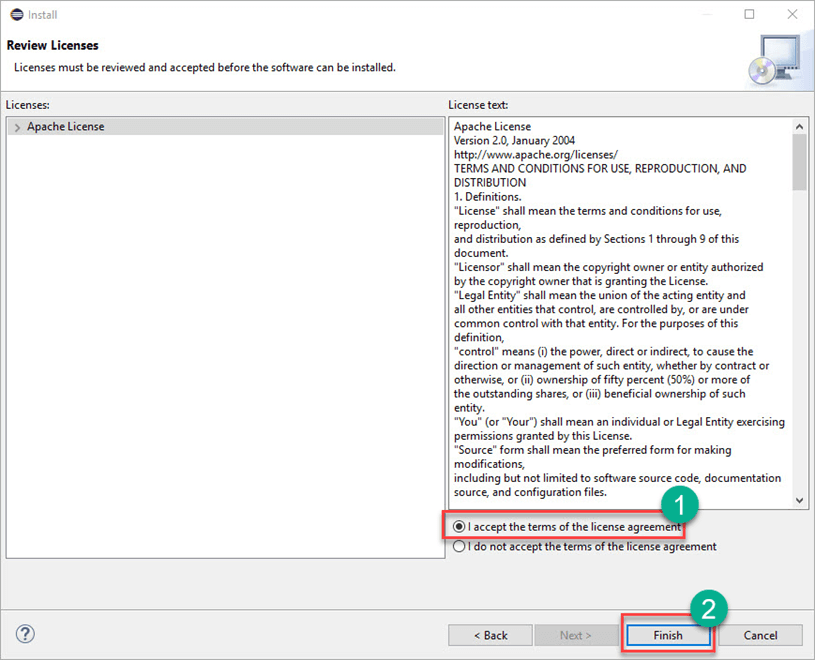Viewport: 815px width, 660px height.
Task: Click the license text scroll up arrow
Action: 800,127
